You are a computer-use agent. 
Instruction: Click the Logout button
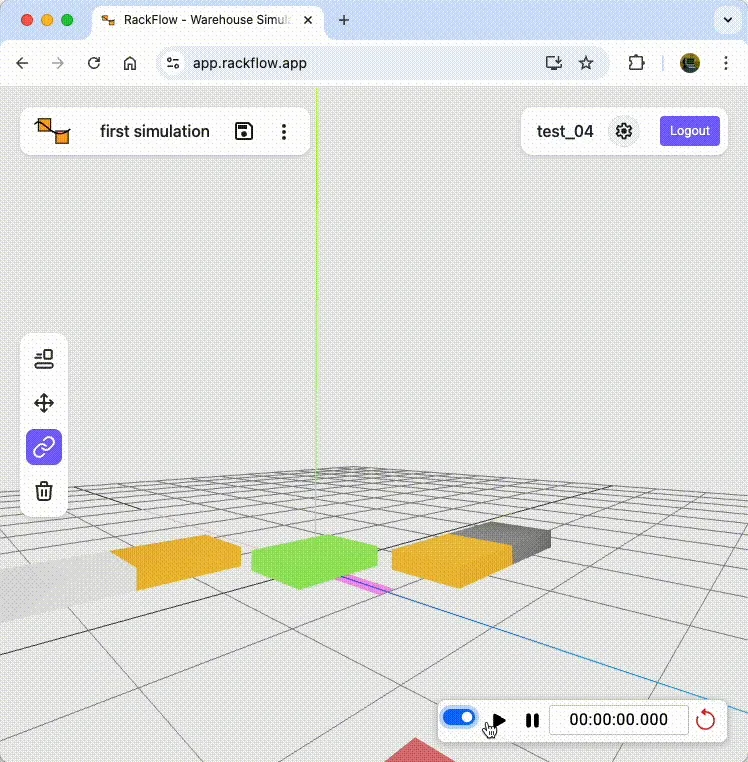tap(689, 131)
